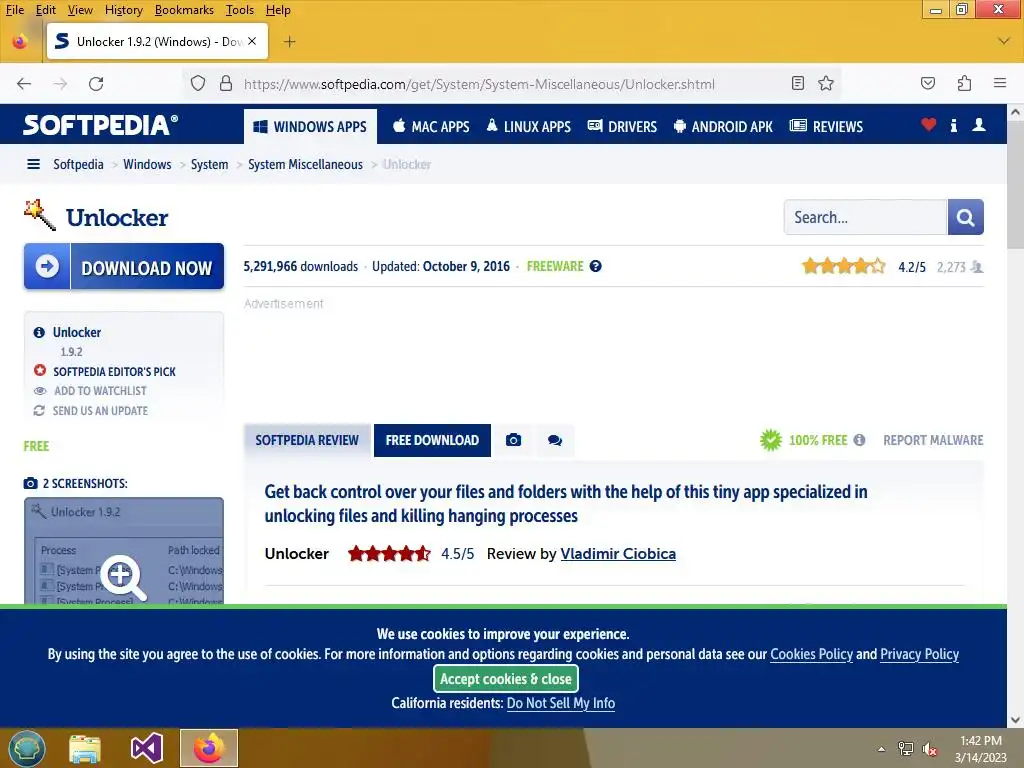Click into the Search field
The height and width of the screenshot is (768, 1024).
coord(865,217)
